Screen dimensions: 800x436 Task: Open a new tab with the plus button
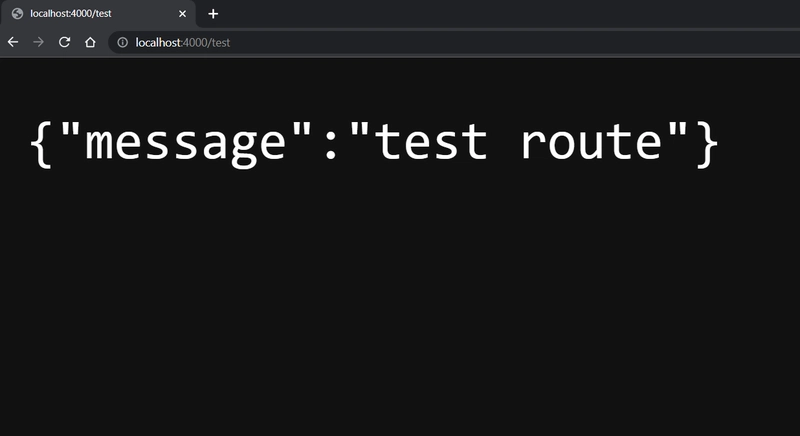pyautogui.click(x=213, y=14)
